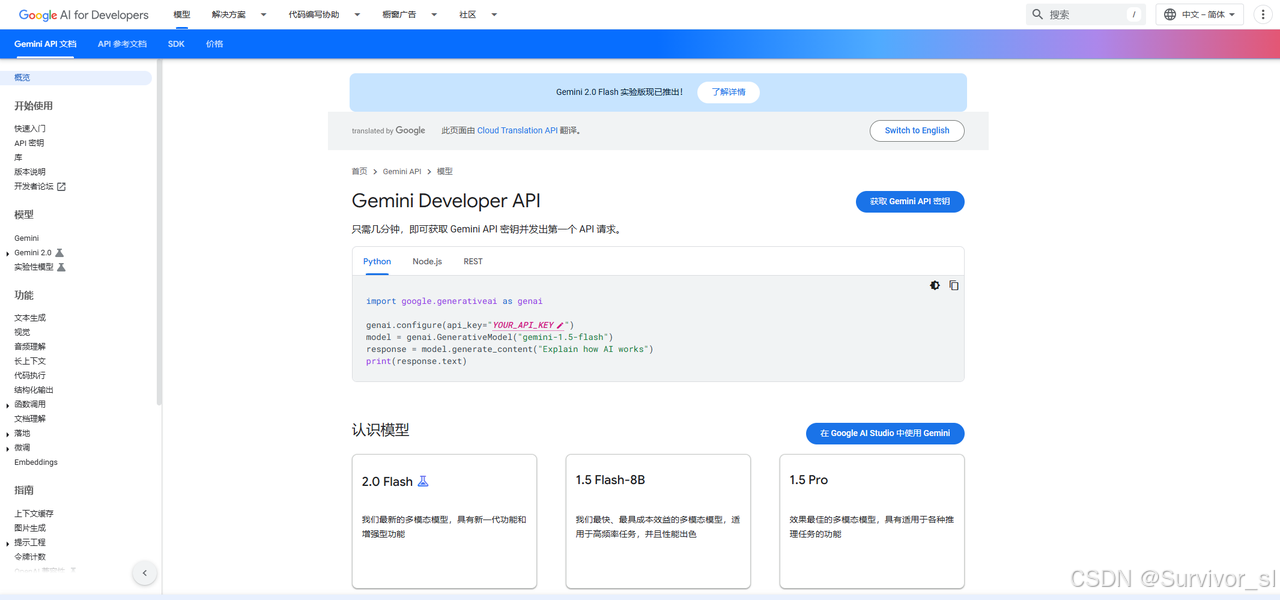Image resolution: width=1280 pixels, height=600 pixels.
Task: Switch to the 价格 tab
Action: pos(214,44)
